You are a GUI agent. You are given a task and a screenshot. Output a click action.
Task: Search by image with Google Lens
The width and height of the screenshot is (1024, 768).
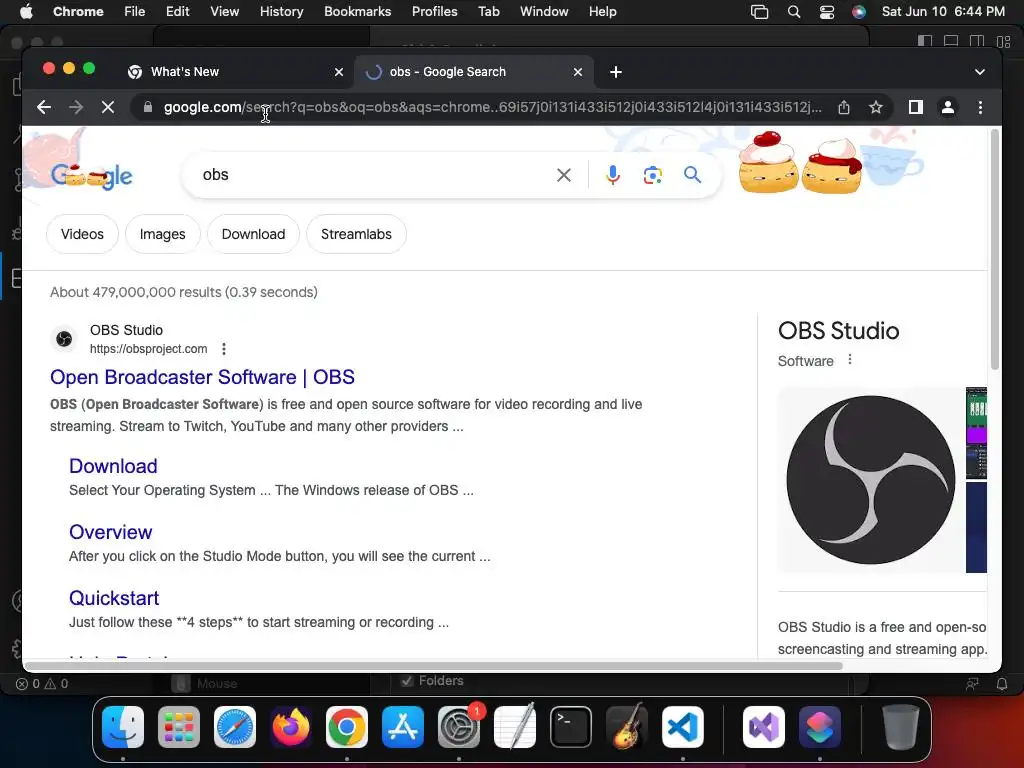click(652, 175)
